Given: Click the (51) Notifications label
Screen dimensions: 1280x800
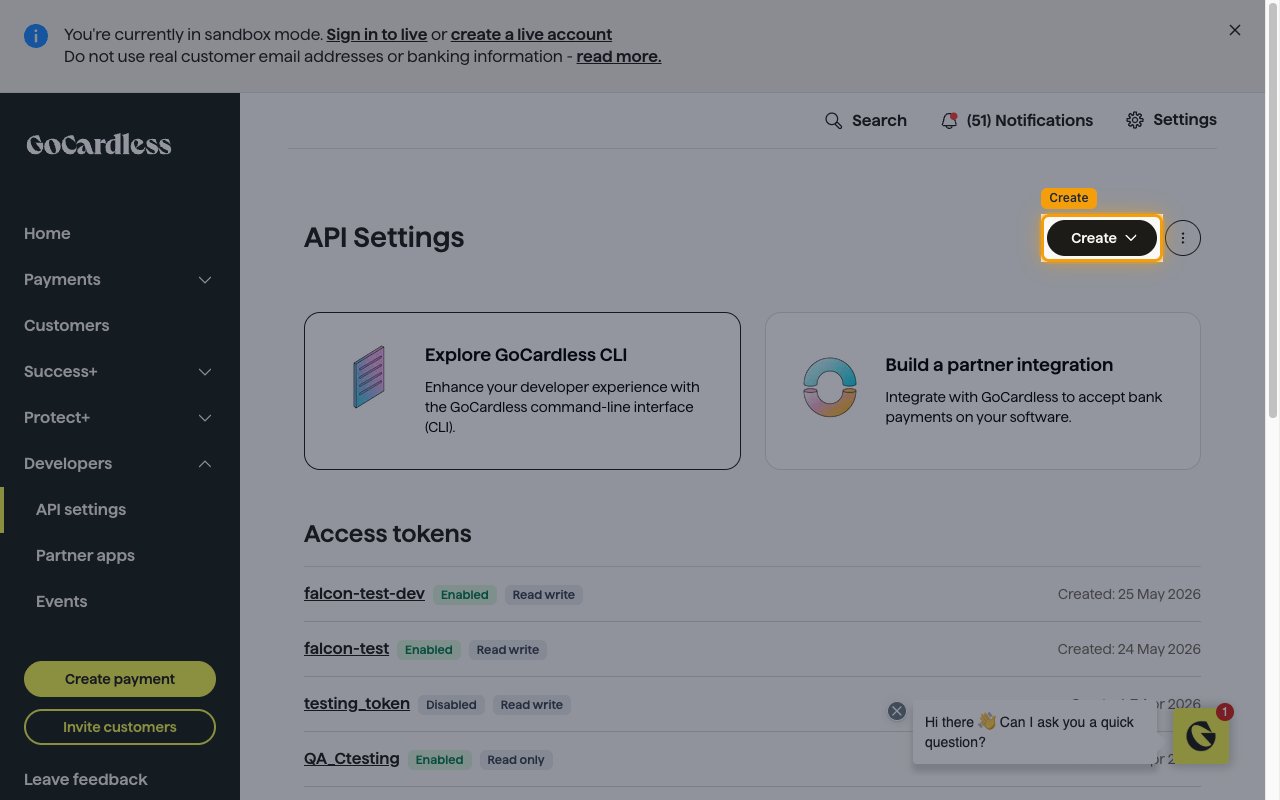Looking at the screenshot, I should click(x=1030, y=120).
